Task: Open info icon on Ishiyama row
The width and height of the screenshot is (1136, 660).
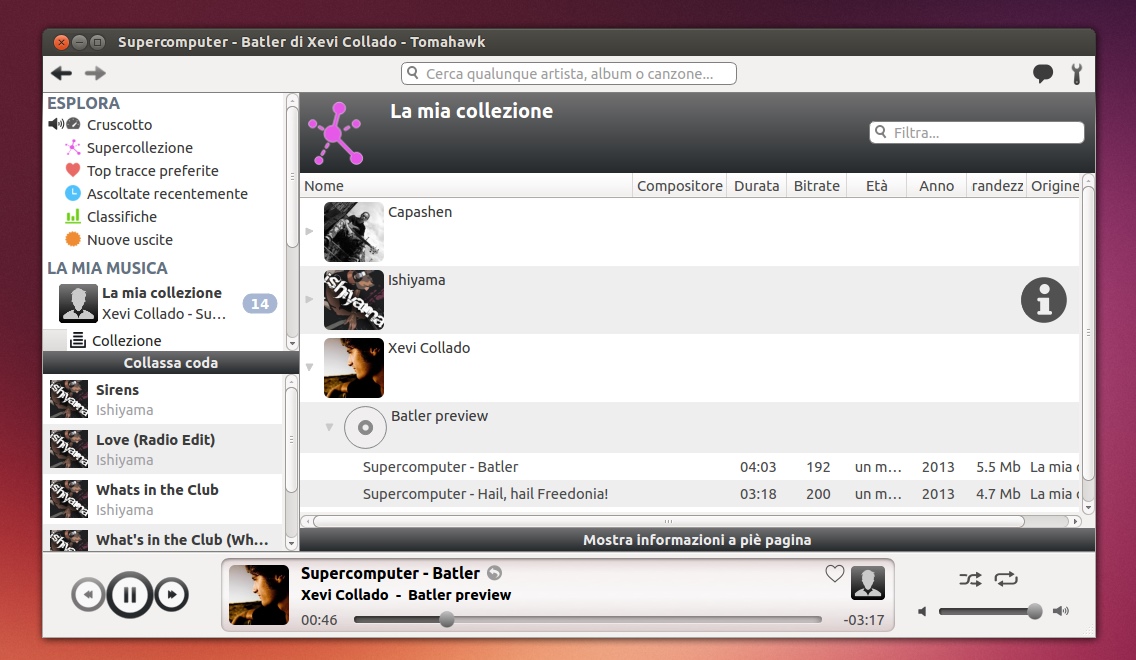Action: 1043,300
